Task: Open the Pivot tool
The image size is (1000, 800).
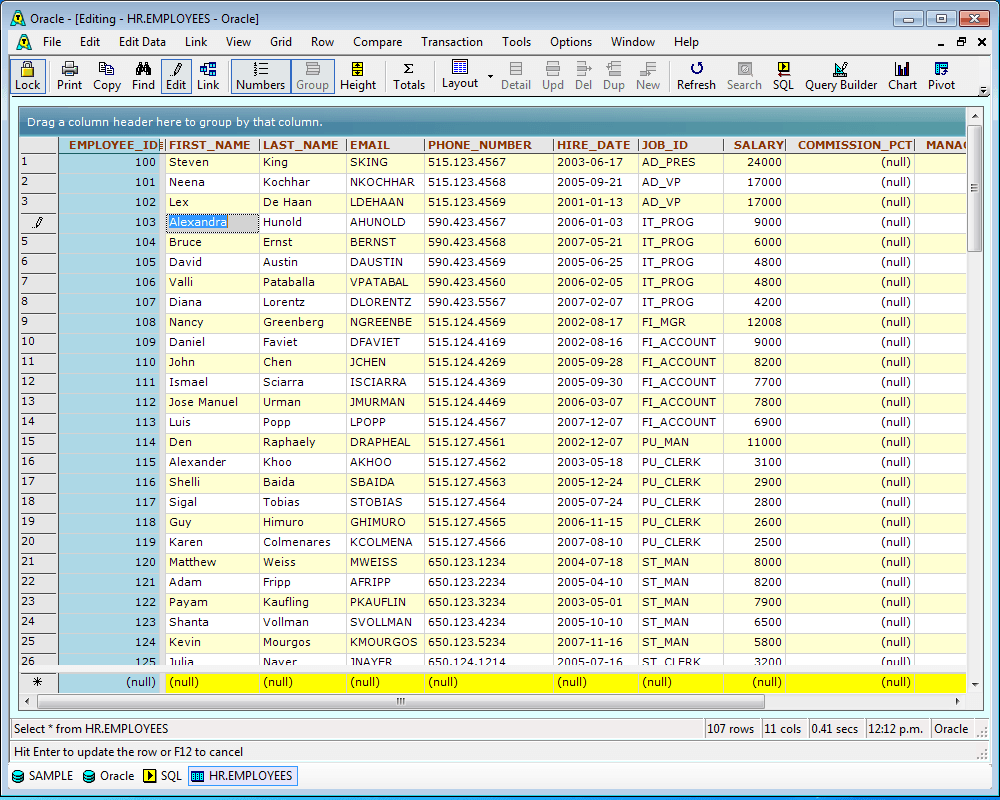Action: (941, 76)
